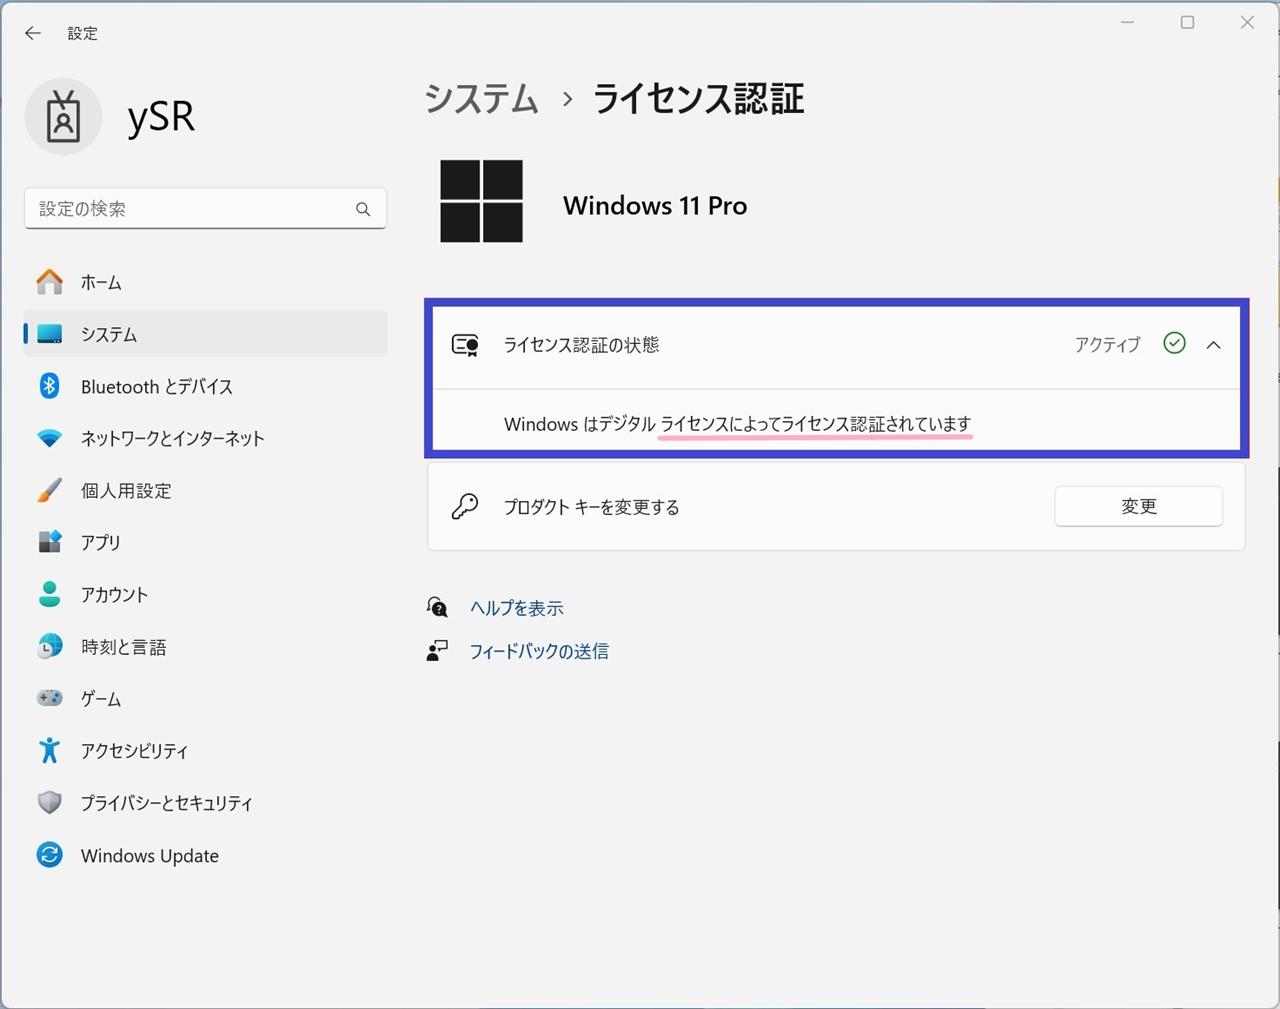Click the プロダクト キーを変更する label

coord(591,507)
